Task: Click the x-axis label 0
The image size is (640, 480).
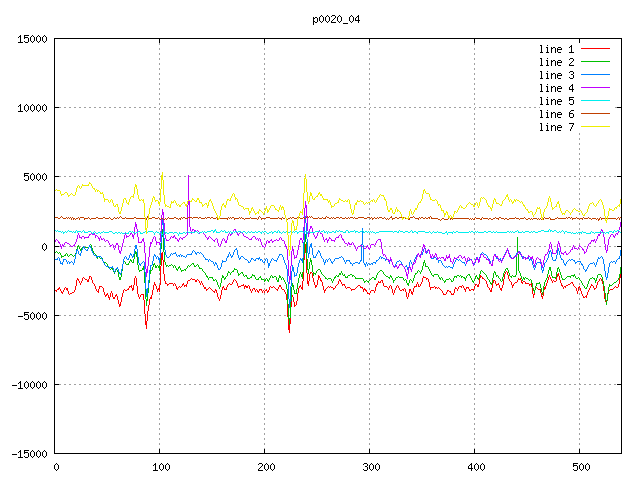Action: [56, 467]
